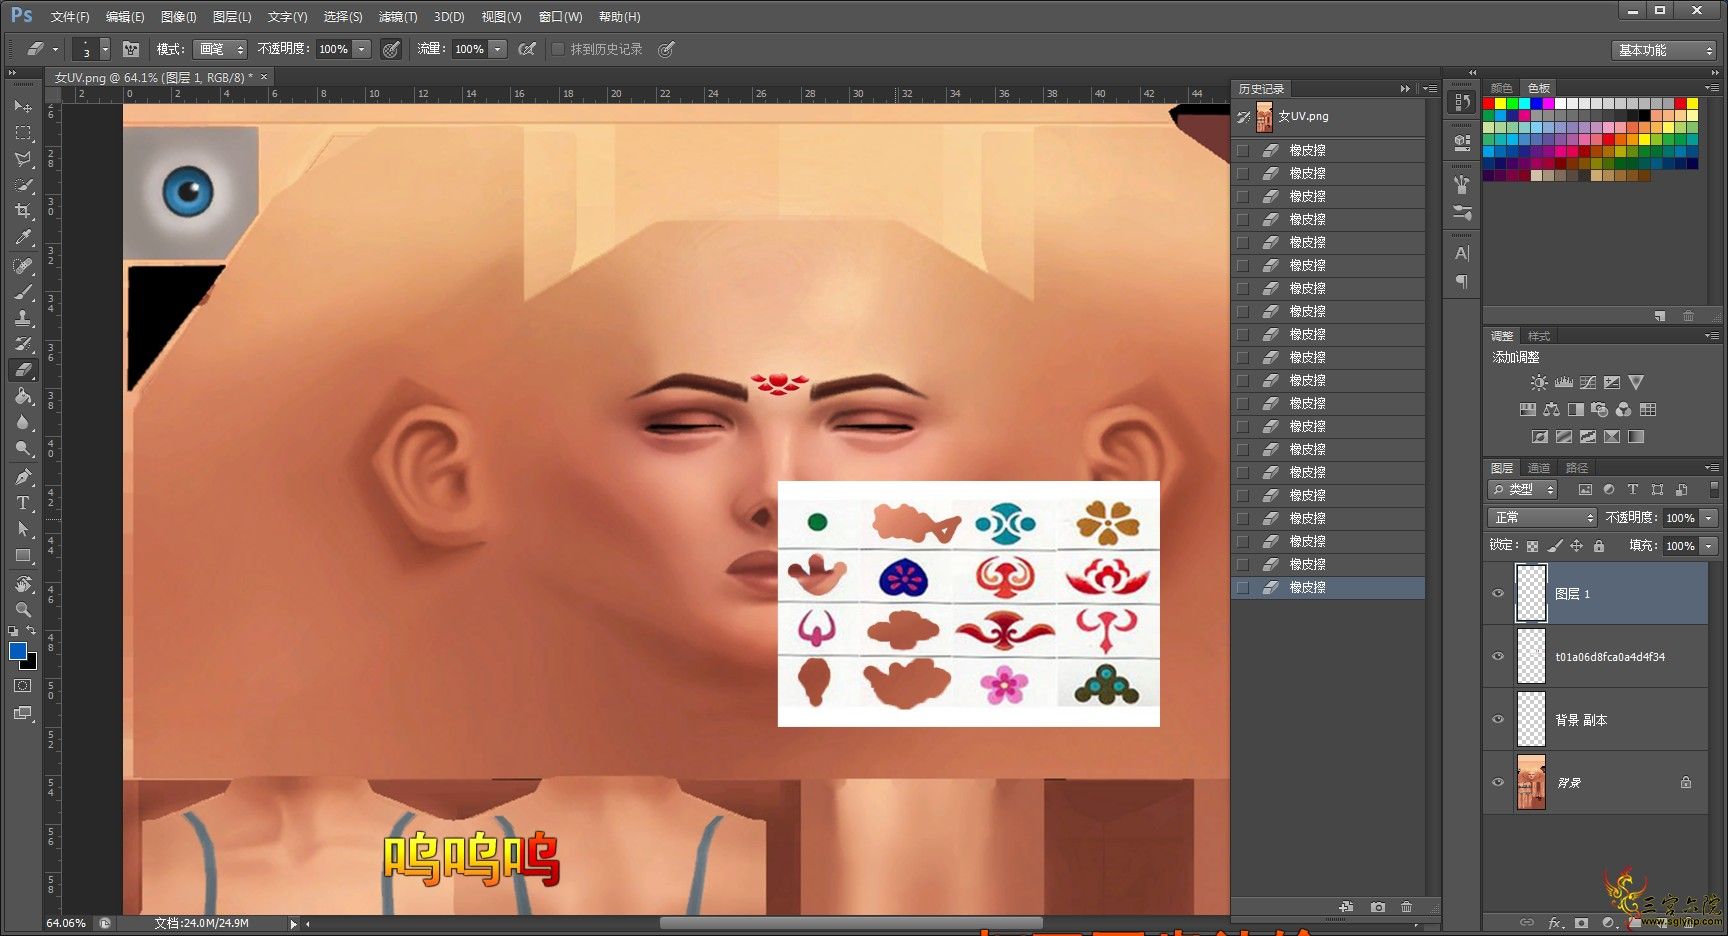Add a Brightness/Contrast adjustment
The height and width of the screenshot is (936, 1728).
(x=1539, y=383)
